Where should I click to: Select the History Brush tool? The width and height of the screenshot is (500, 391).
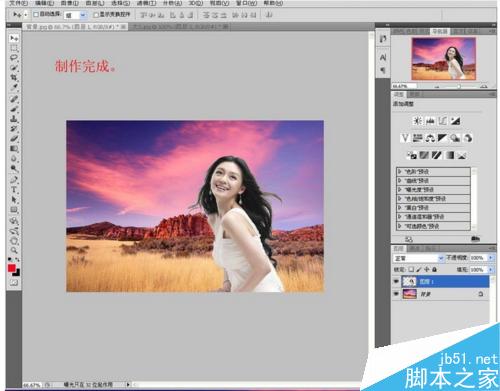coord(14,129)
